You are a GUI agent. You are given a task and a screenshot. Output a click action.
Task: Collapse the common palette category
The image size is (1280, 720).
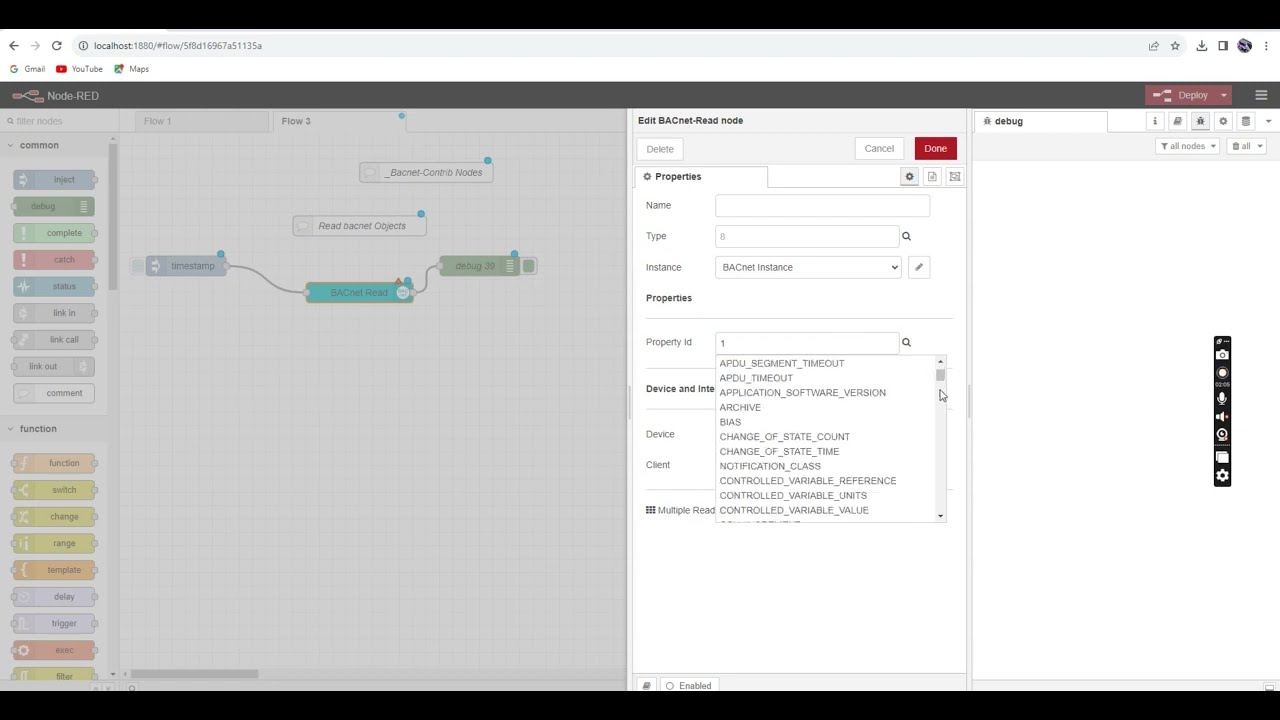(39, 145)
